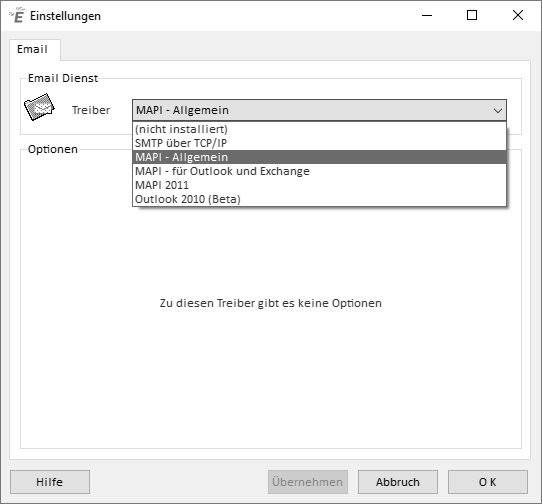Click the Einstellungen app icon in title bar
The image size is (542, 504).
coord(17,15)
